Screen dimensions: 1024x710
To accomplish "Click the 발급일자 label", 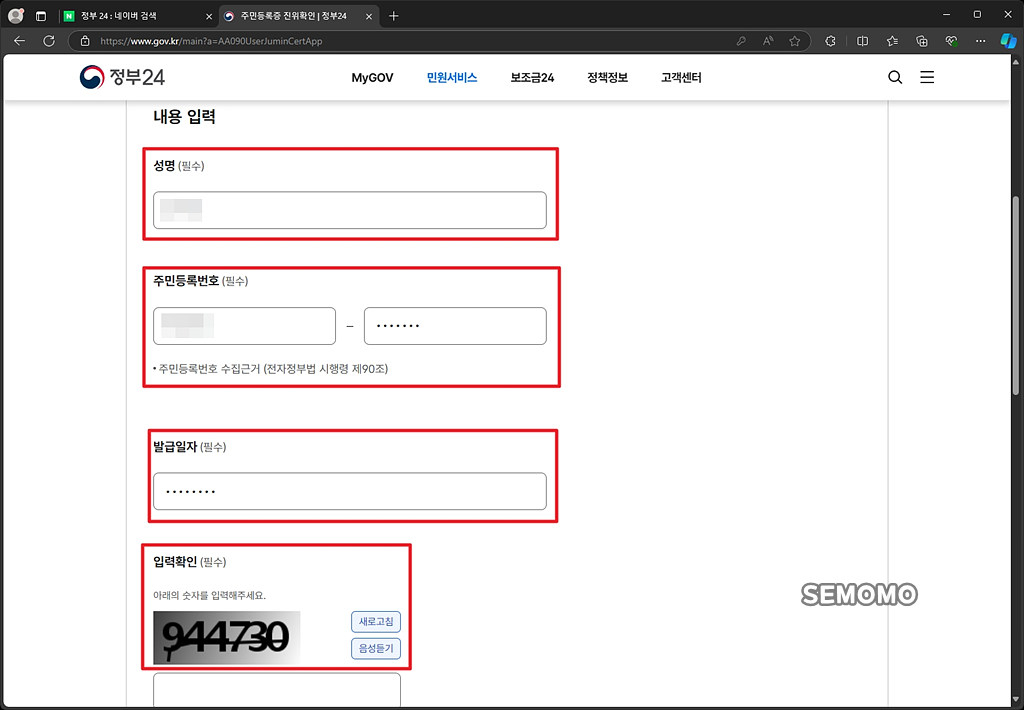I will [175, 447].
